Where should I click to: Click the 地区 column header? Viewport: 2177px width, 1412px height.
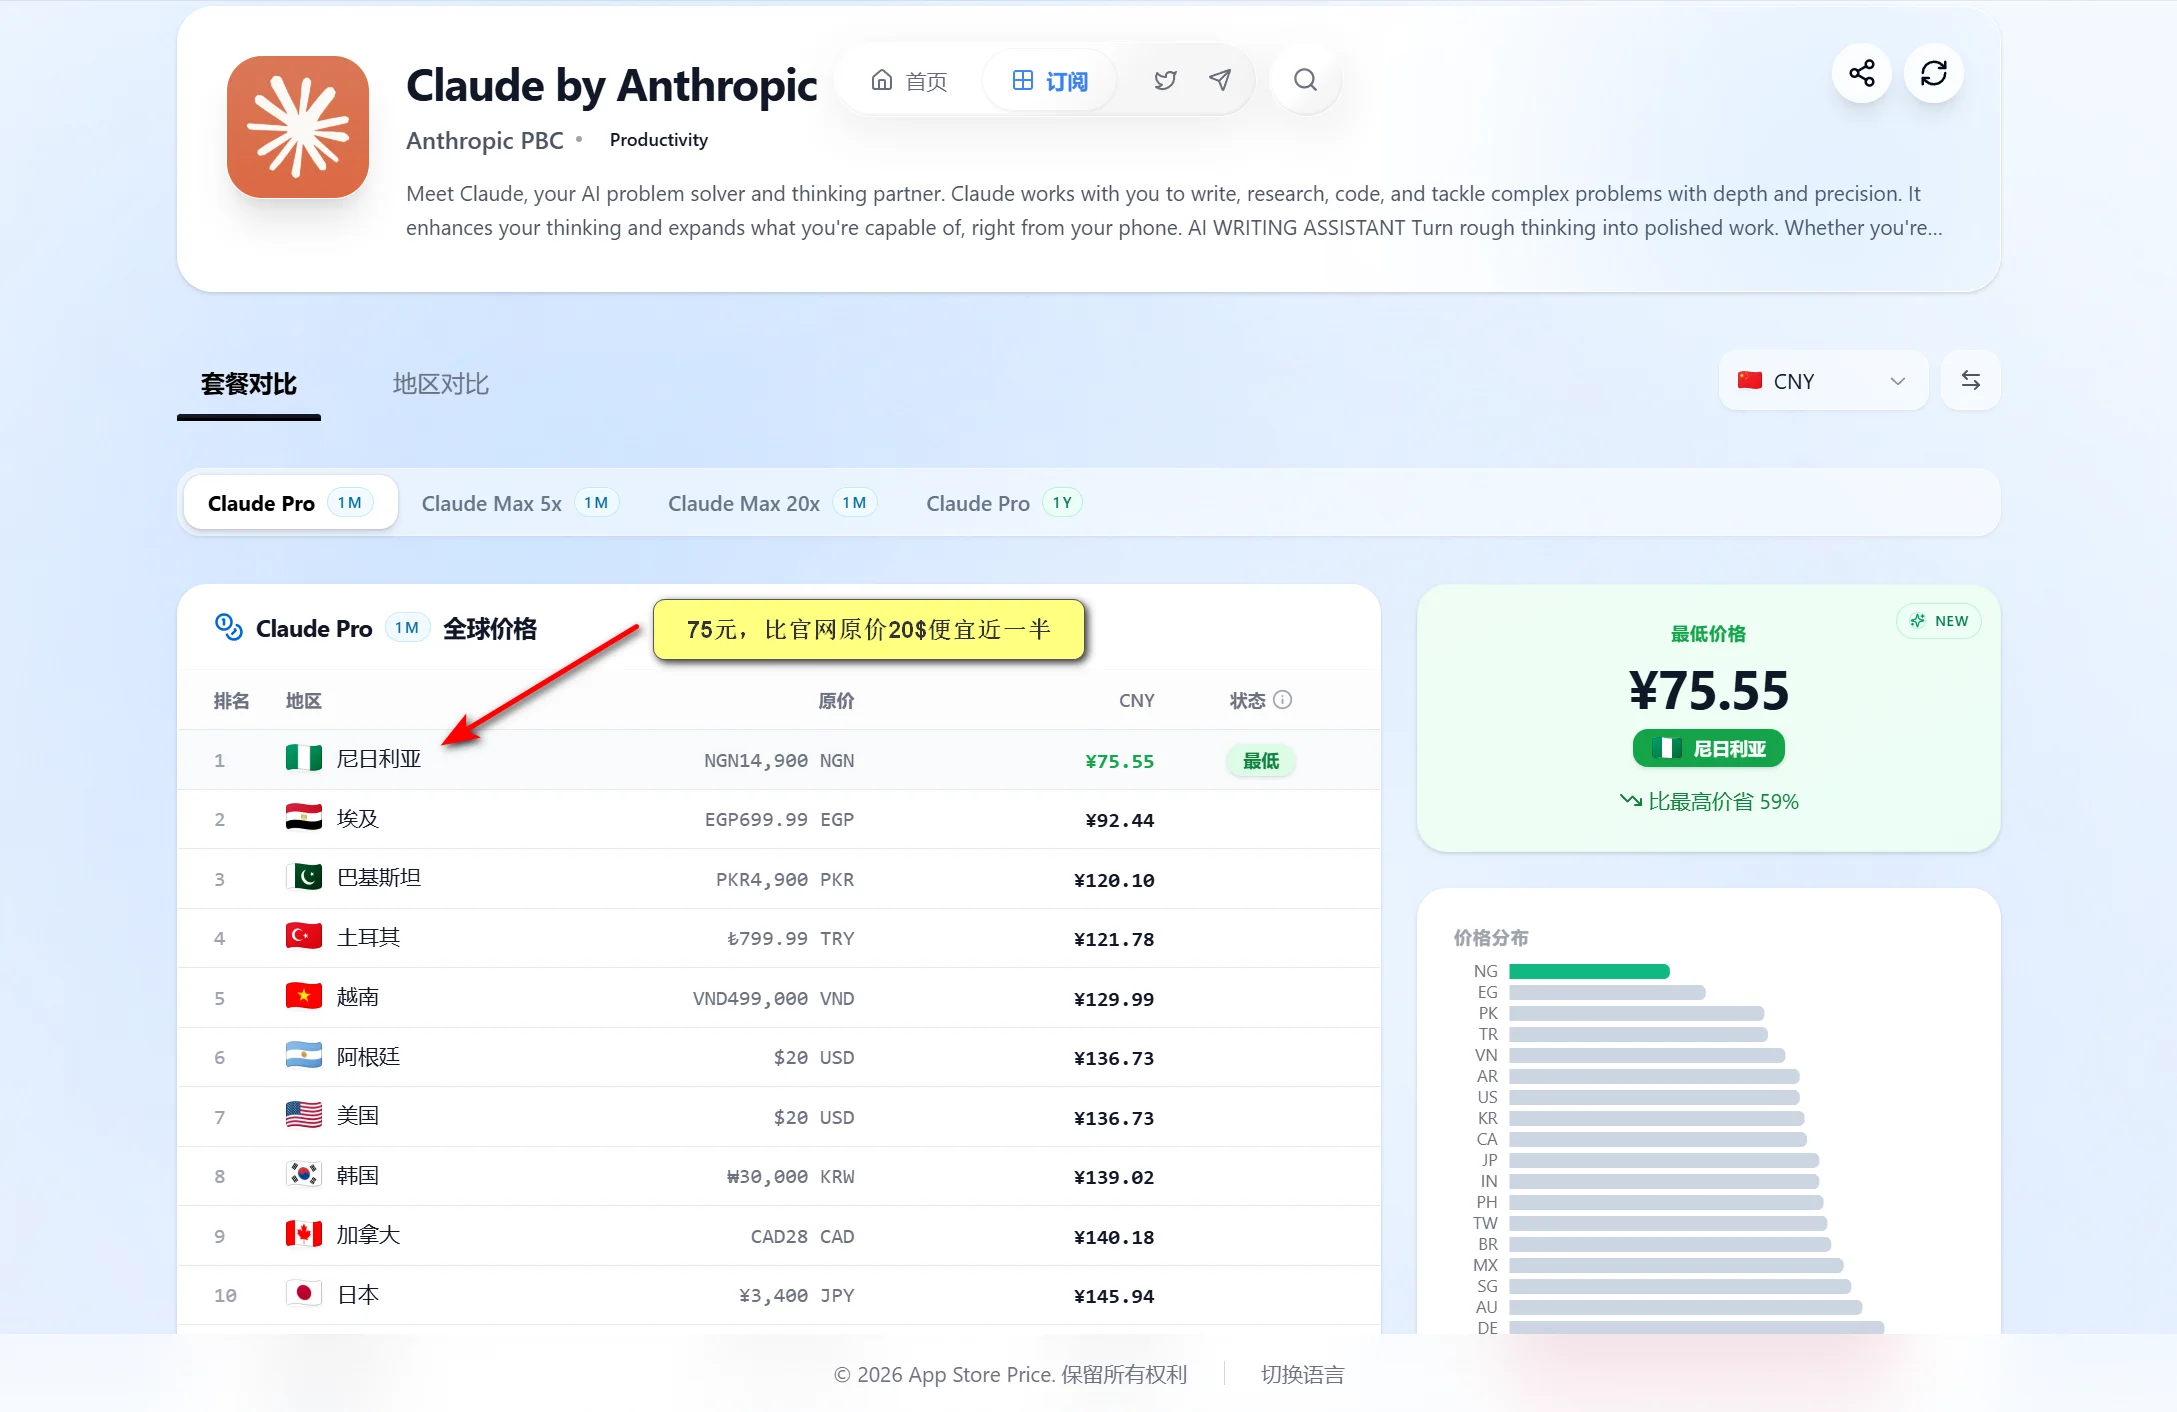tap(303, 701)
